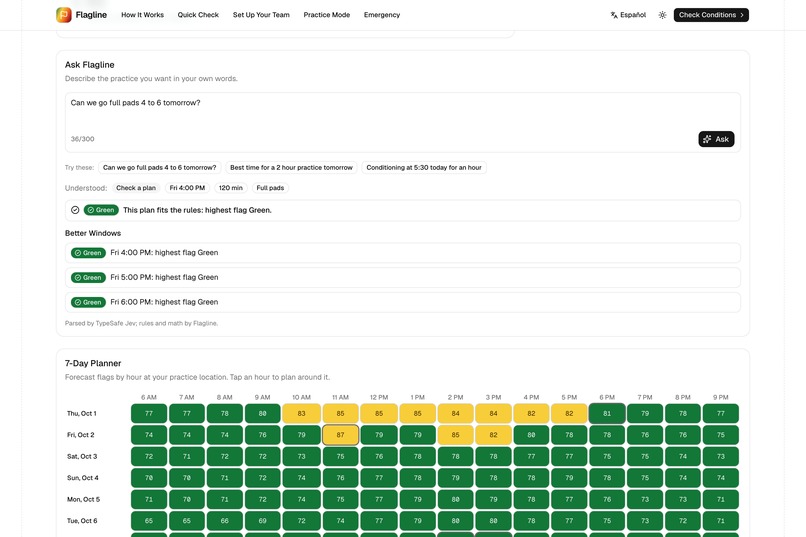Open Set Up Your Team
This screenshot has height=537, width=806.
pyautogui.click(x=261, y=15)
